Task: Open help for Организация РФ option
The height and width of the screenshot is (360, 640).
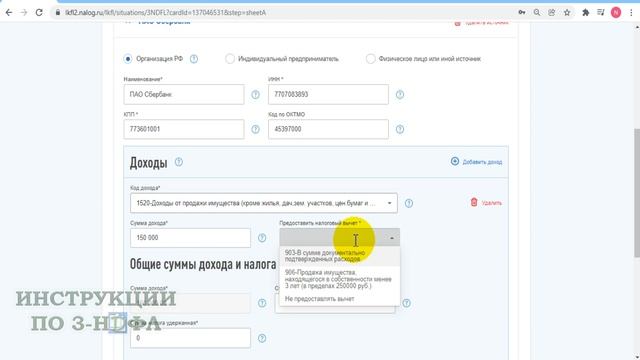Action: point(194,59)
